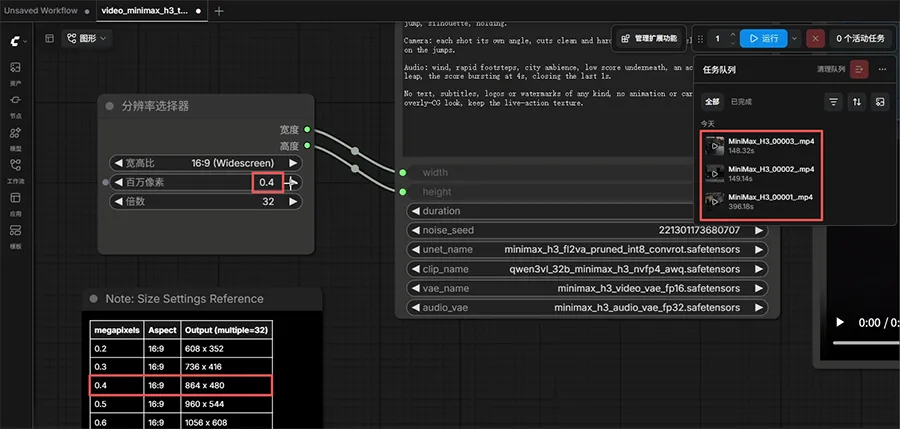Image resolution: width=900 pixels, height=429 pixels.
Task: Collapse the Note: Size Settings Reference node
Action: (94, 299)
